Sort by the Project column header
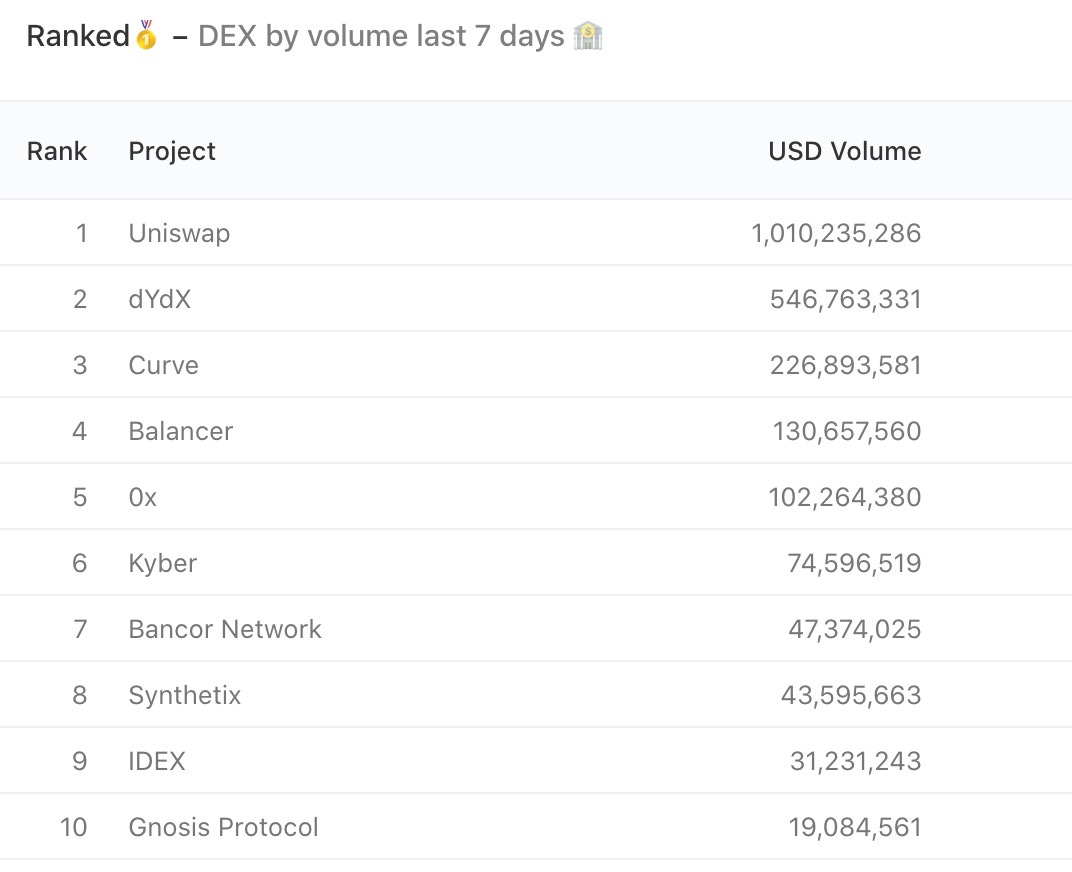The height and width of the screenshot is (872, 1072). 172,151
